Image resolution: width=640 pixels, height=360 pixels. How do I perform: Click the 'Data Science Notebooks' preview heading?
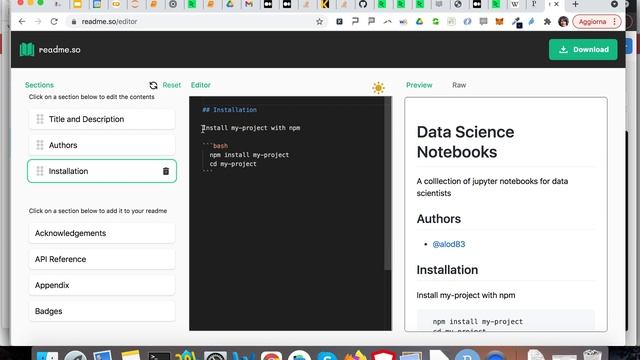click(465, 142)
